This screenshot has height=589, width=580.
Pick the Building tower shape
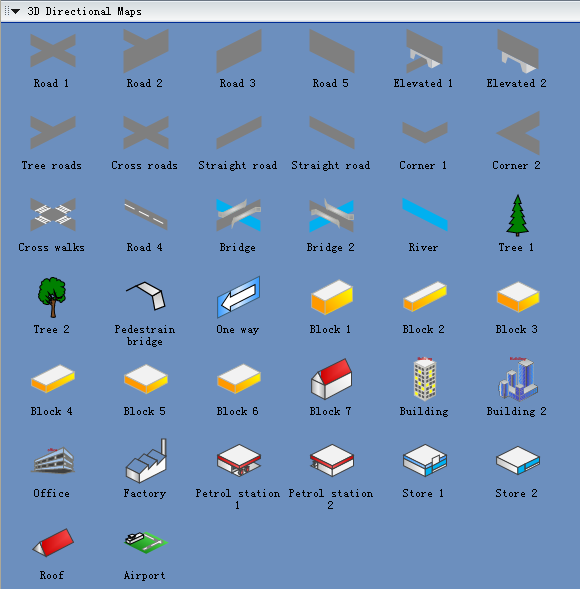click(x=425, y=379)
